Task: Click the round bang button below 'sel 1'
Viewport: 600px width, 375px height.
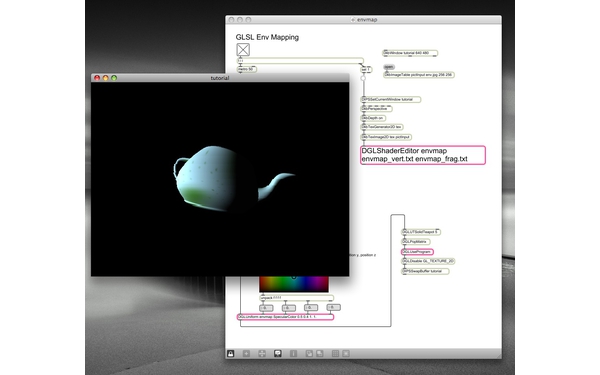Action: click(363, 78)
